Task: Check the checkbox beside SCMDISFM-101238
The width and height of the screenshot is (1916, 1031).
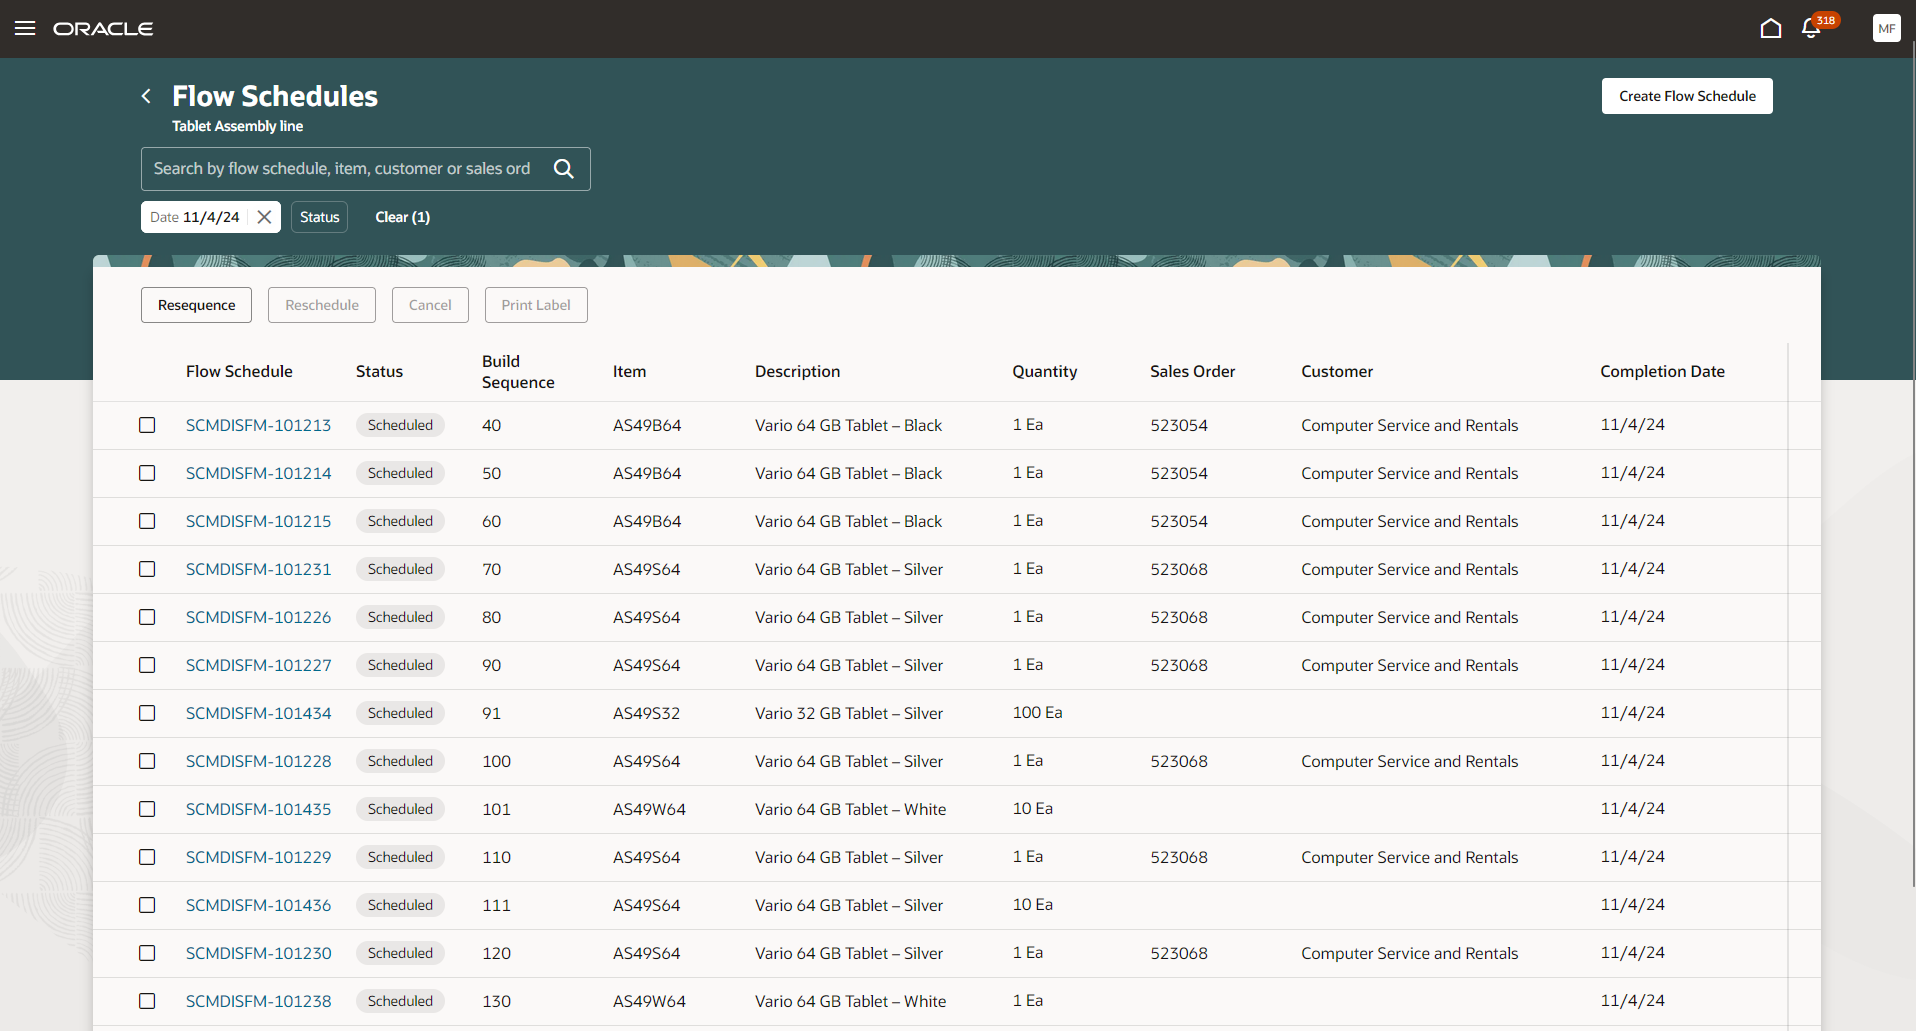Action: [147, 1000]
